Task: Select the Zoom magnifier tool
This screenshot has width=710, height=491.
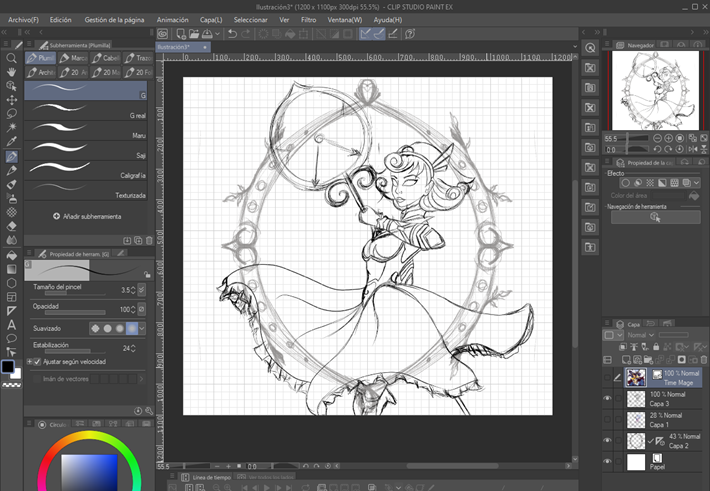Action: [11, 58]
